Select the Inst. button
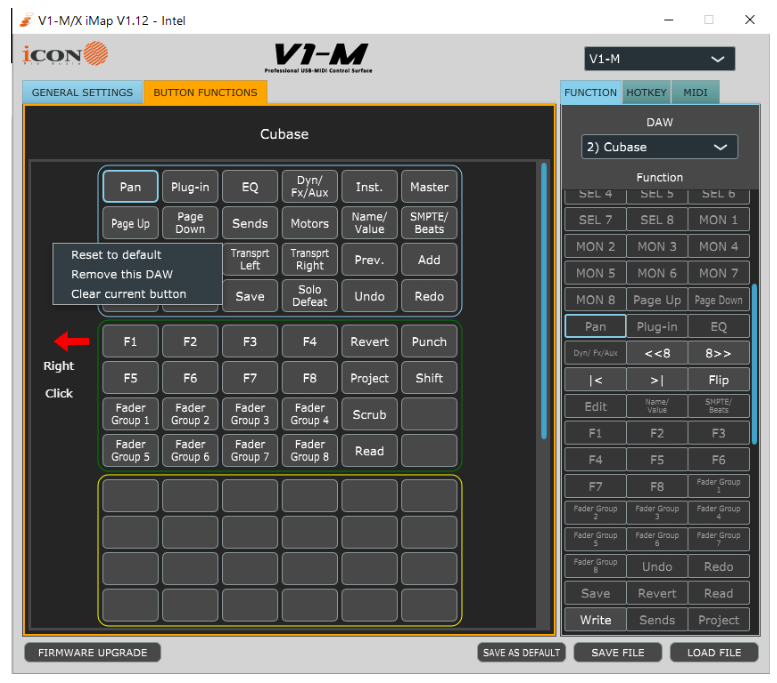Viewport: 777px width, 683px height. coord(369,187)
